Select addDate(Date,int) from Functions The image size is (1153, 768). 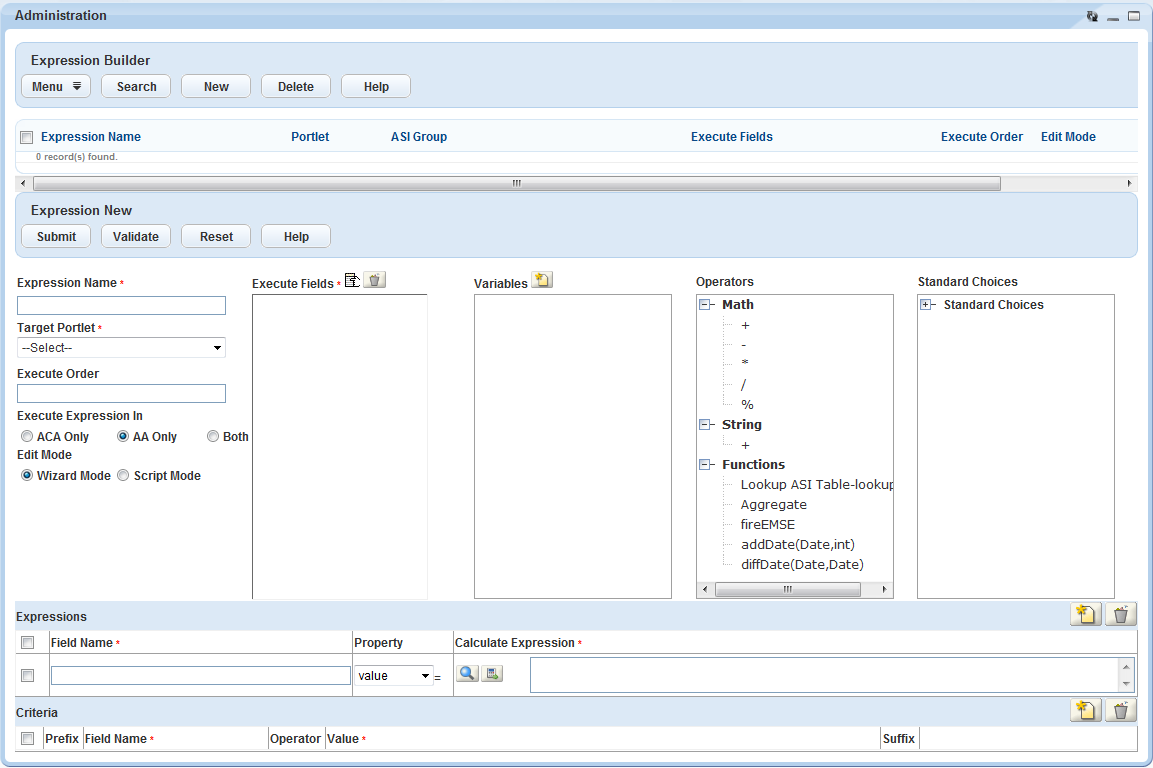coord(797,545)
